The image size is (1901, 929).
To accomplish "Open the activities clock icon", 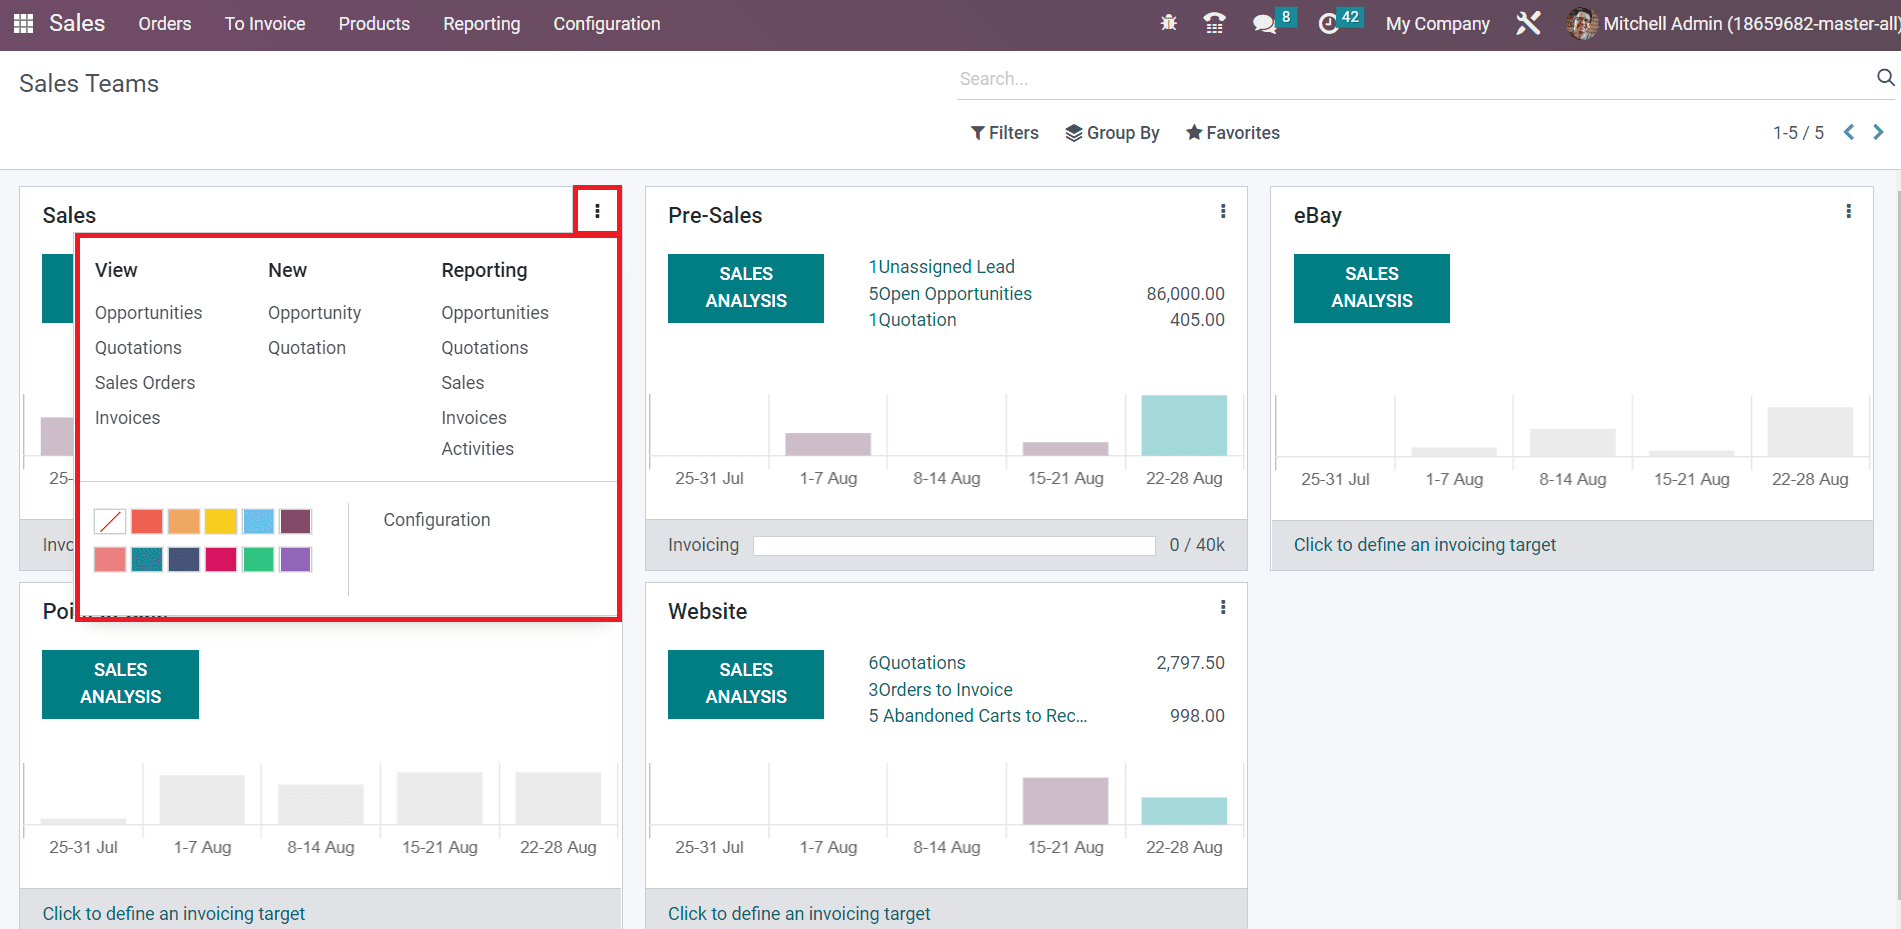I will click(x=1328, y=23).
